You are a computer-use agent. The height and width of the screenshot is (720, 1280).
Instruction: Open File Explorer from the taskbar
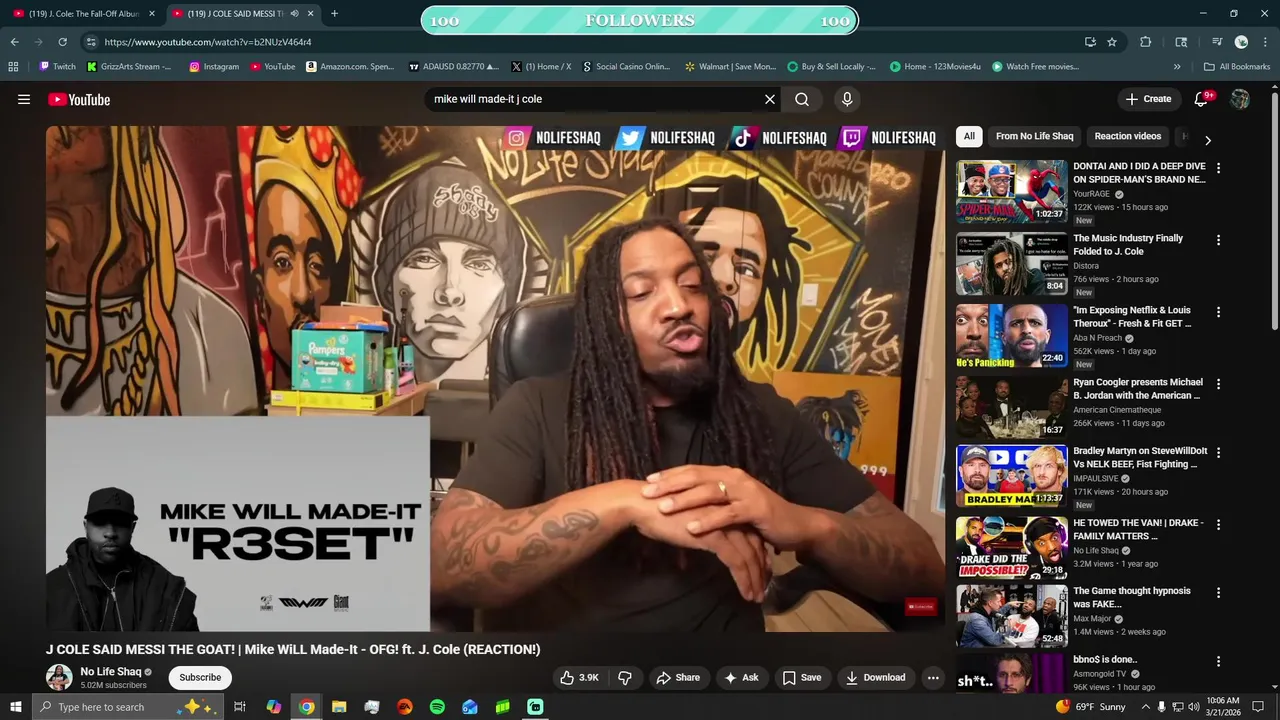tap(339, 707)
